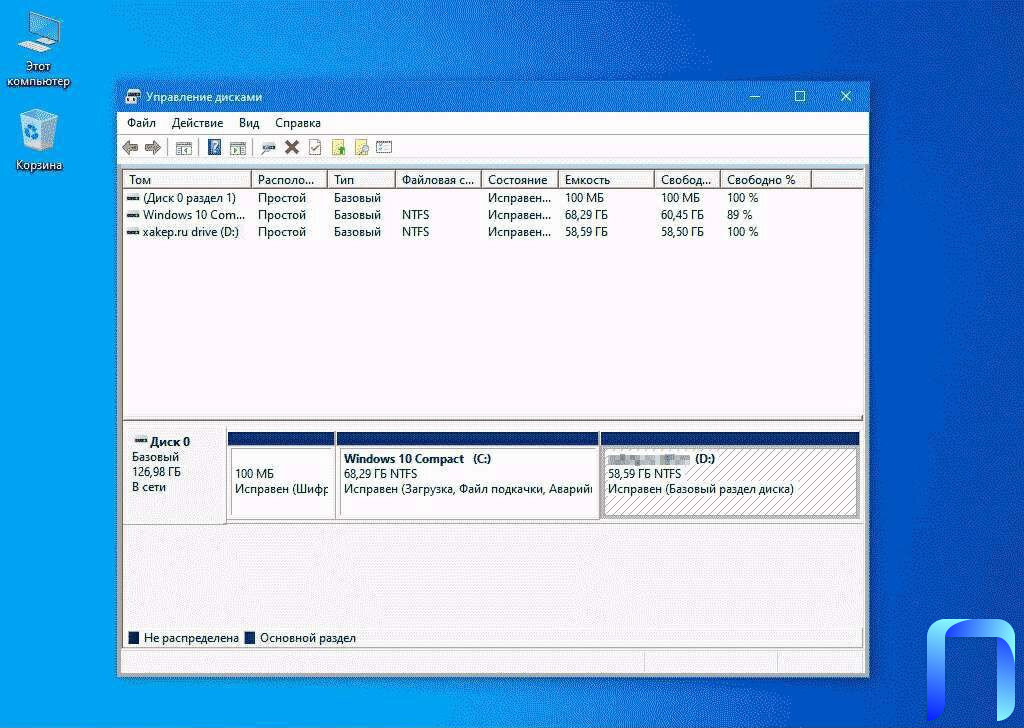Click the Не распределена legend color swatch
The image size is (1024, 728).
point(134,638)
